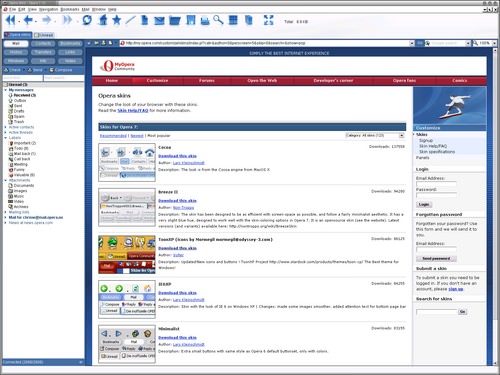The image size is (500, 375).
Task: Open bookmarks with the star icon
Action: [116, 20]
